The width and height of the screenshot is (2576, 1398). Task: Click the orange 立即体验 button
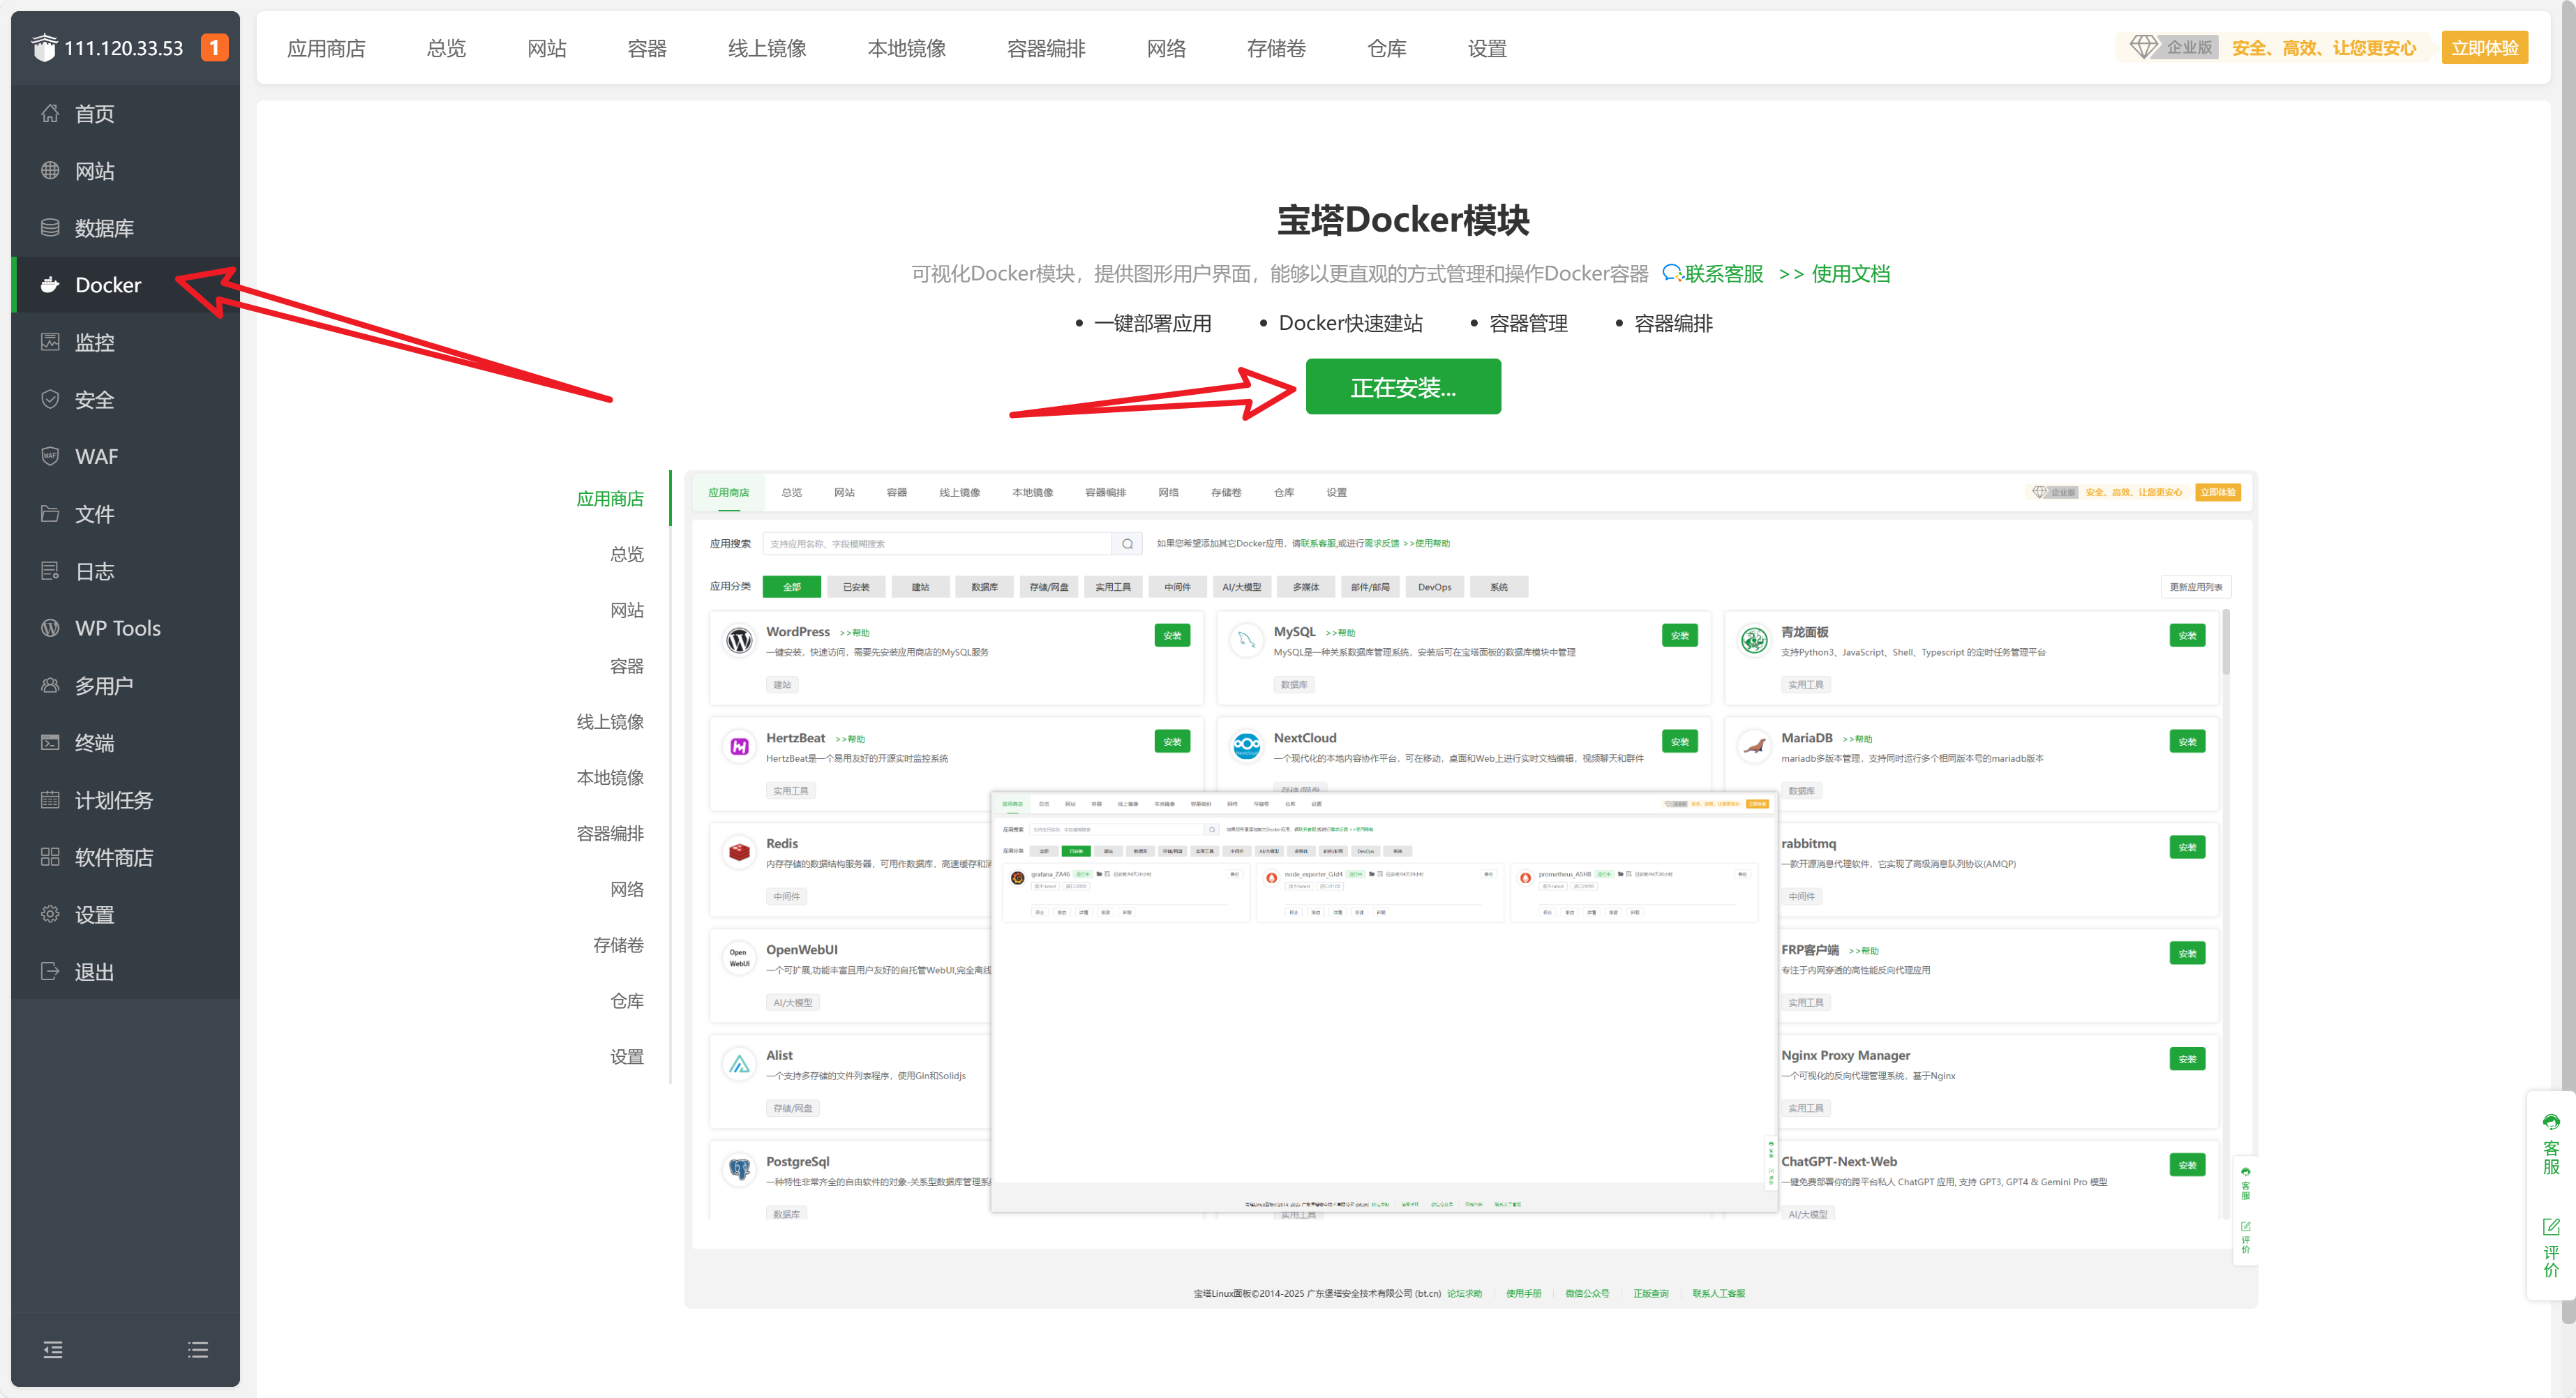[2484, 47]
